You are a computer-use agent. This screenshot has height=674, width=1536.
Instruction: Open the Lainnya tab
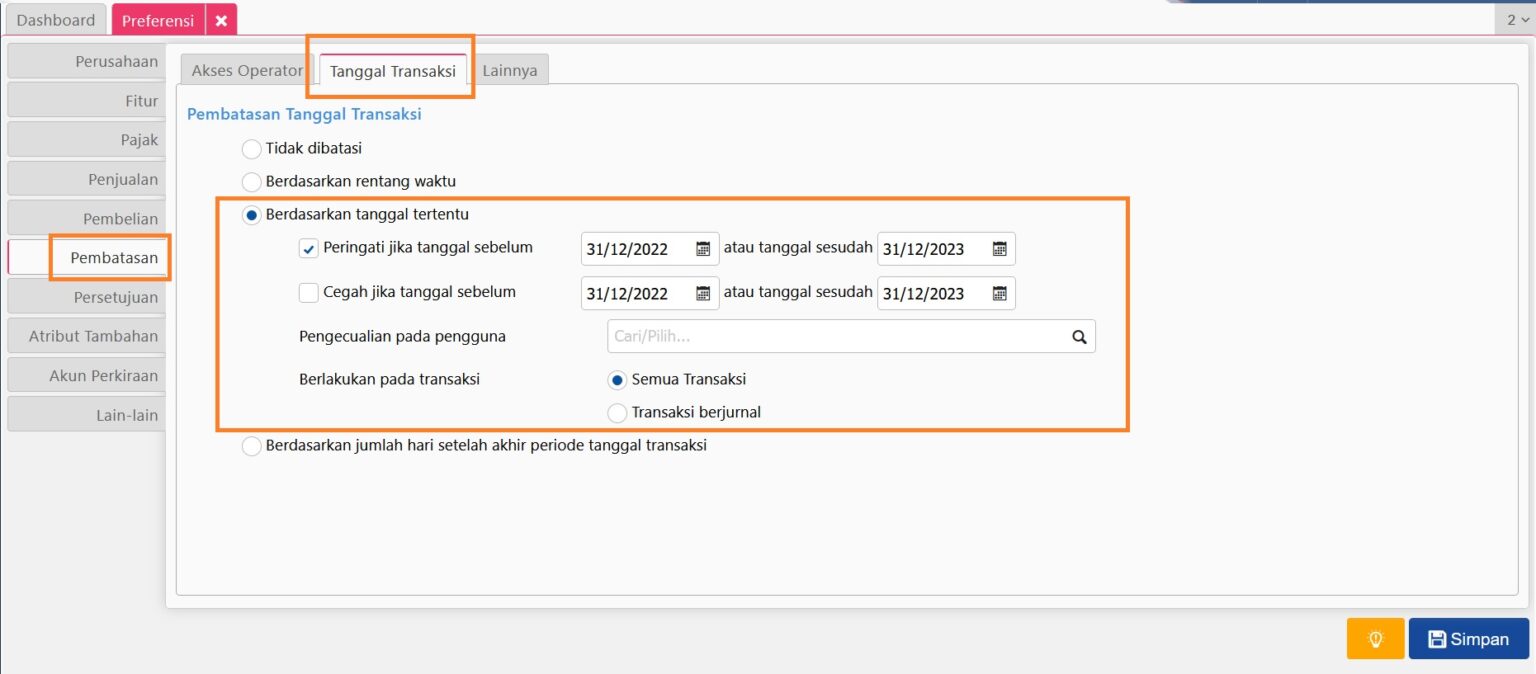[x=511, y=70]
